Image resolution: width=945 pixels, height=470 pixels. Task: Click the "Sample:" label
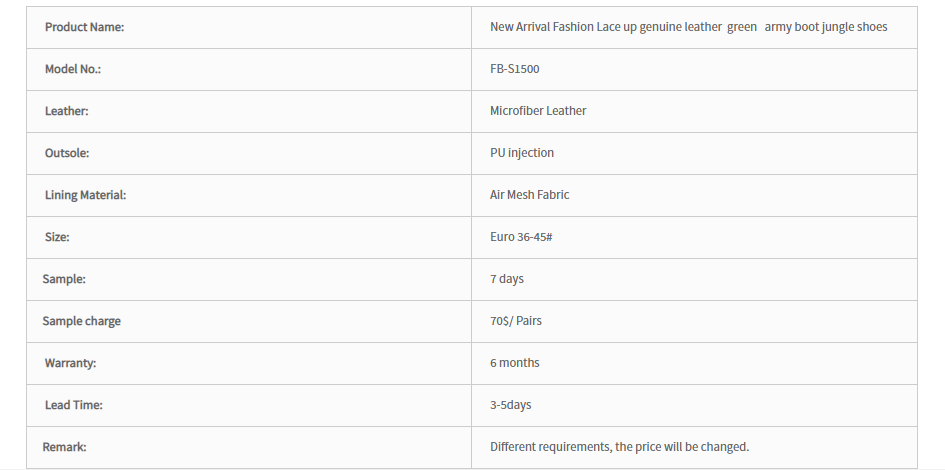coord(64,279)
